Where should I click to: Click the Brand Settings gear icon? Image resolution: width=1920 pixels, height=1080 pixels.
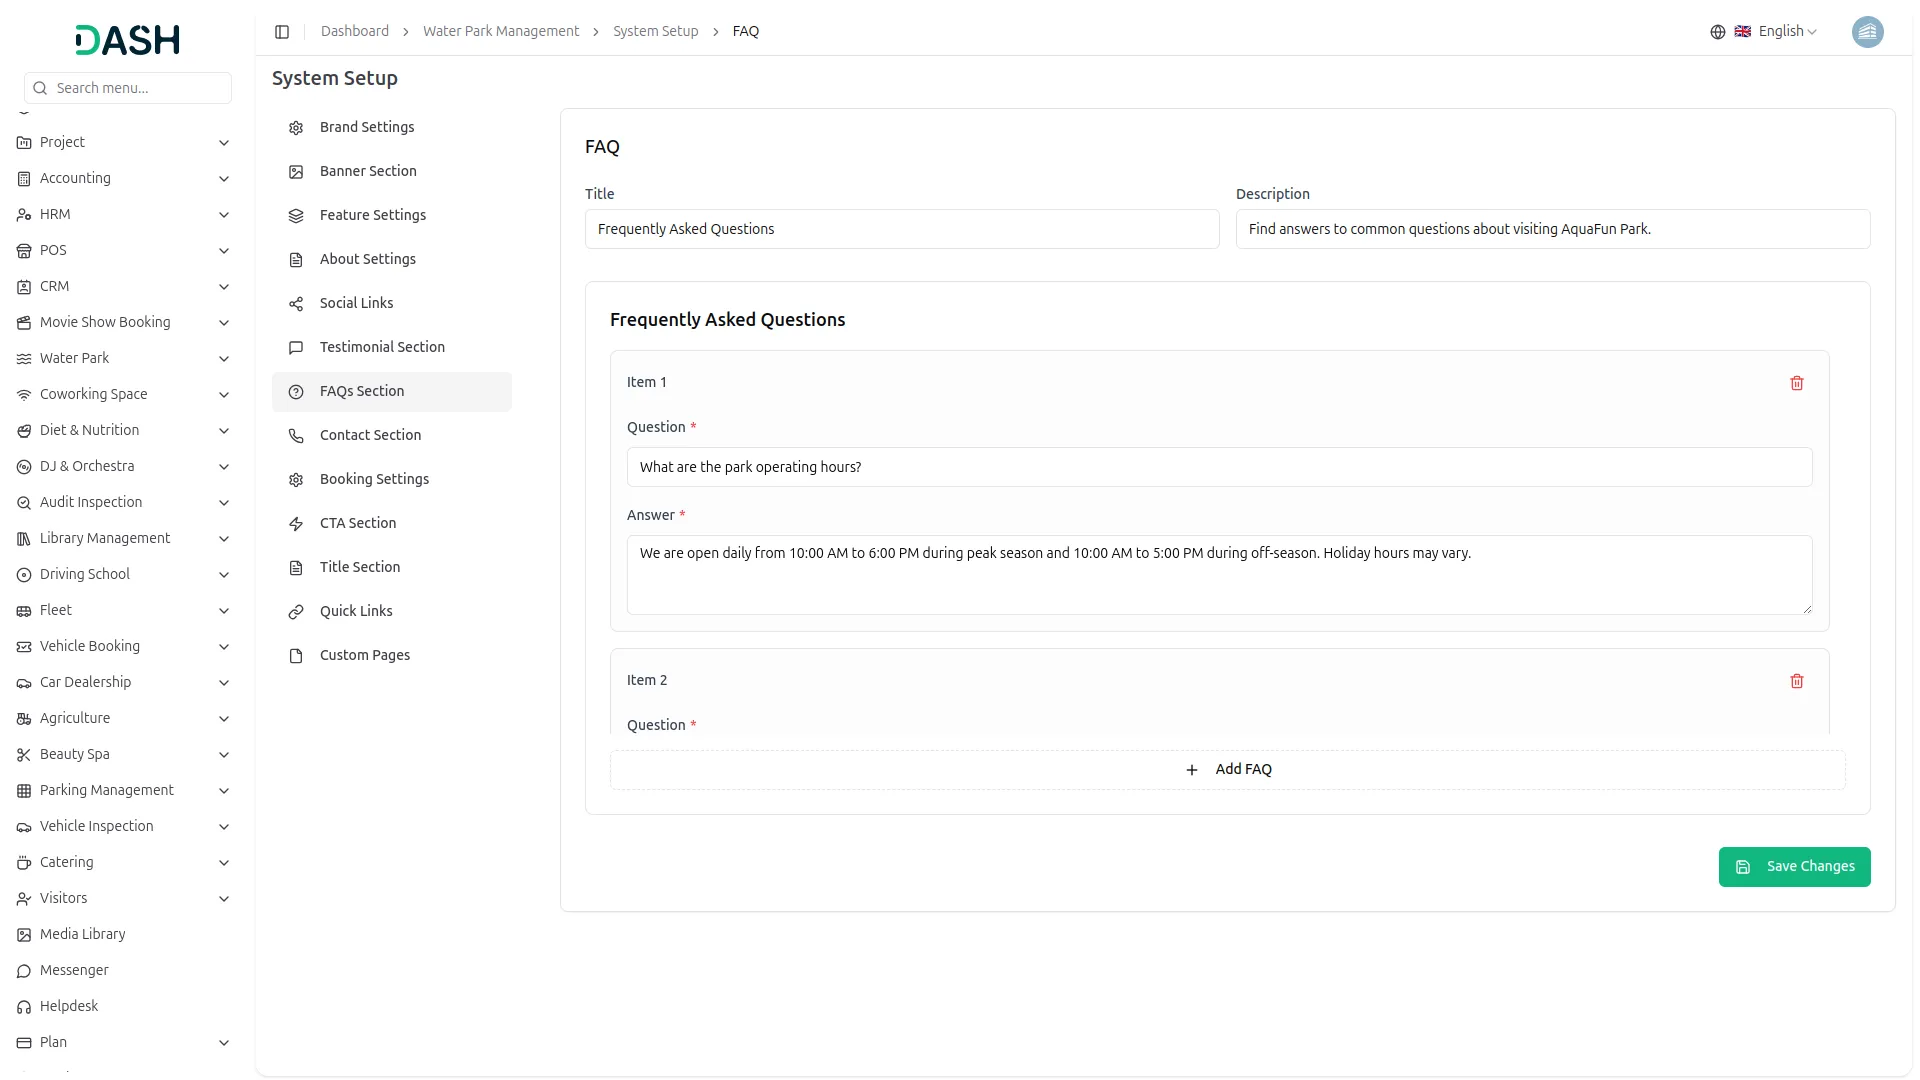coord(296,128)
